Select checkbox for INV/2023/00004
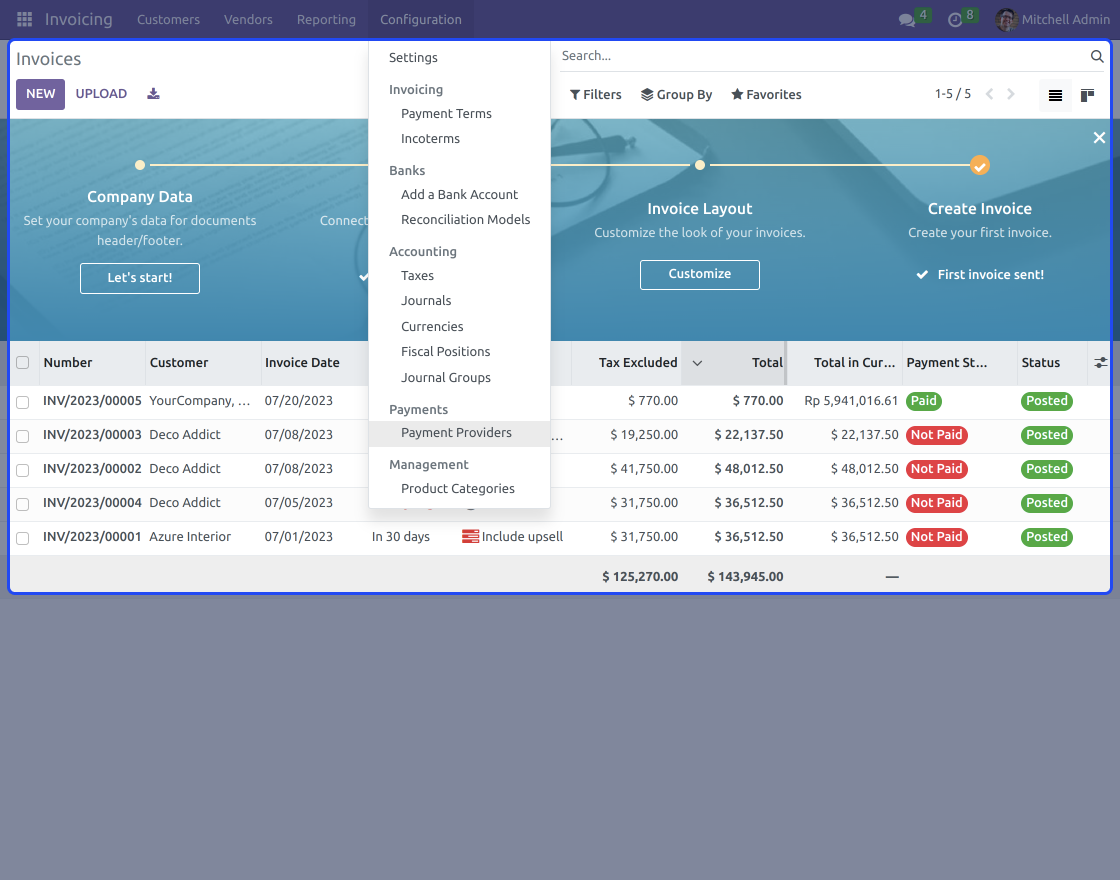This screenshot has width=1120, height=880. [23, 504]
